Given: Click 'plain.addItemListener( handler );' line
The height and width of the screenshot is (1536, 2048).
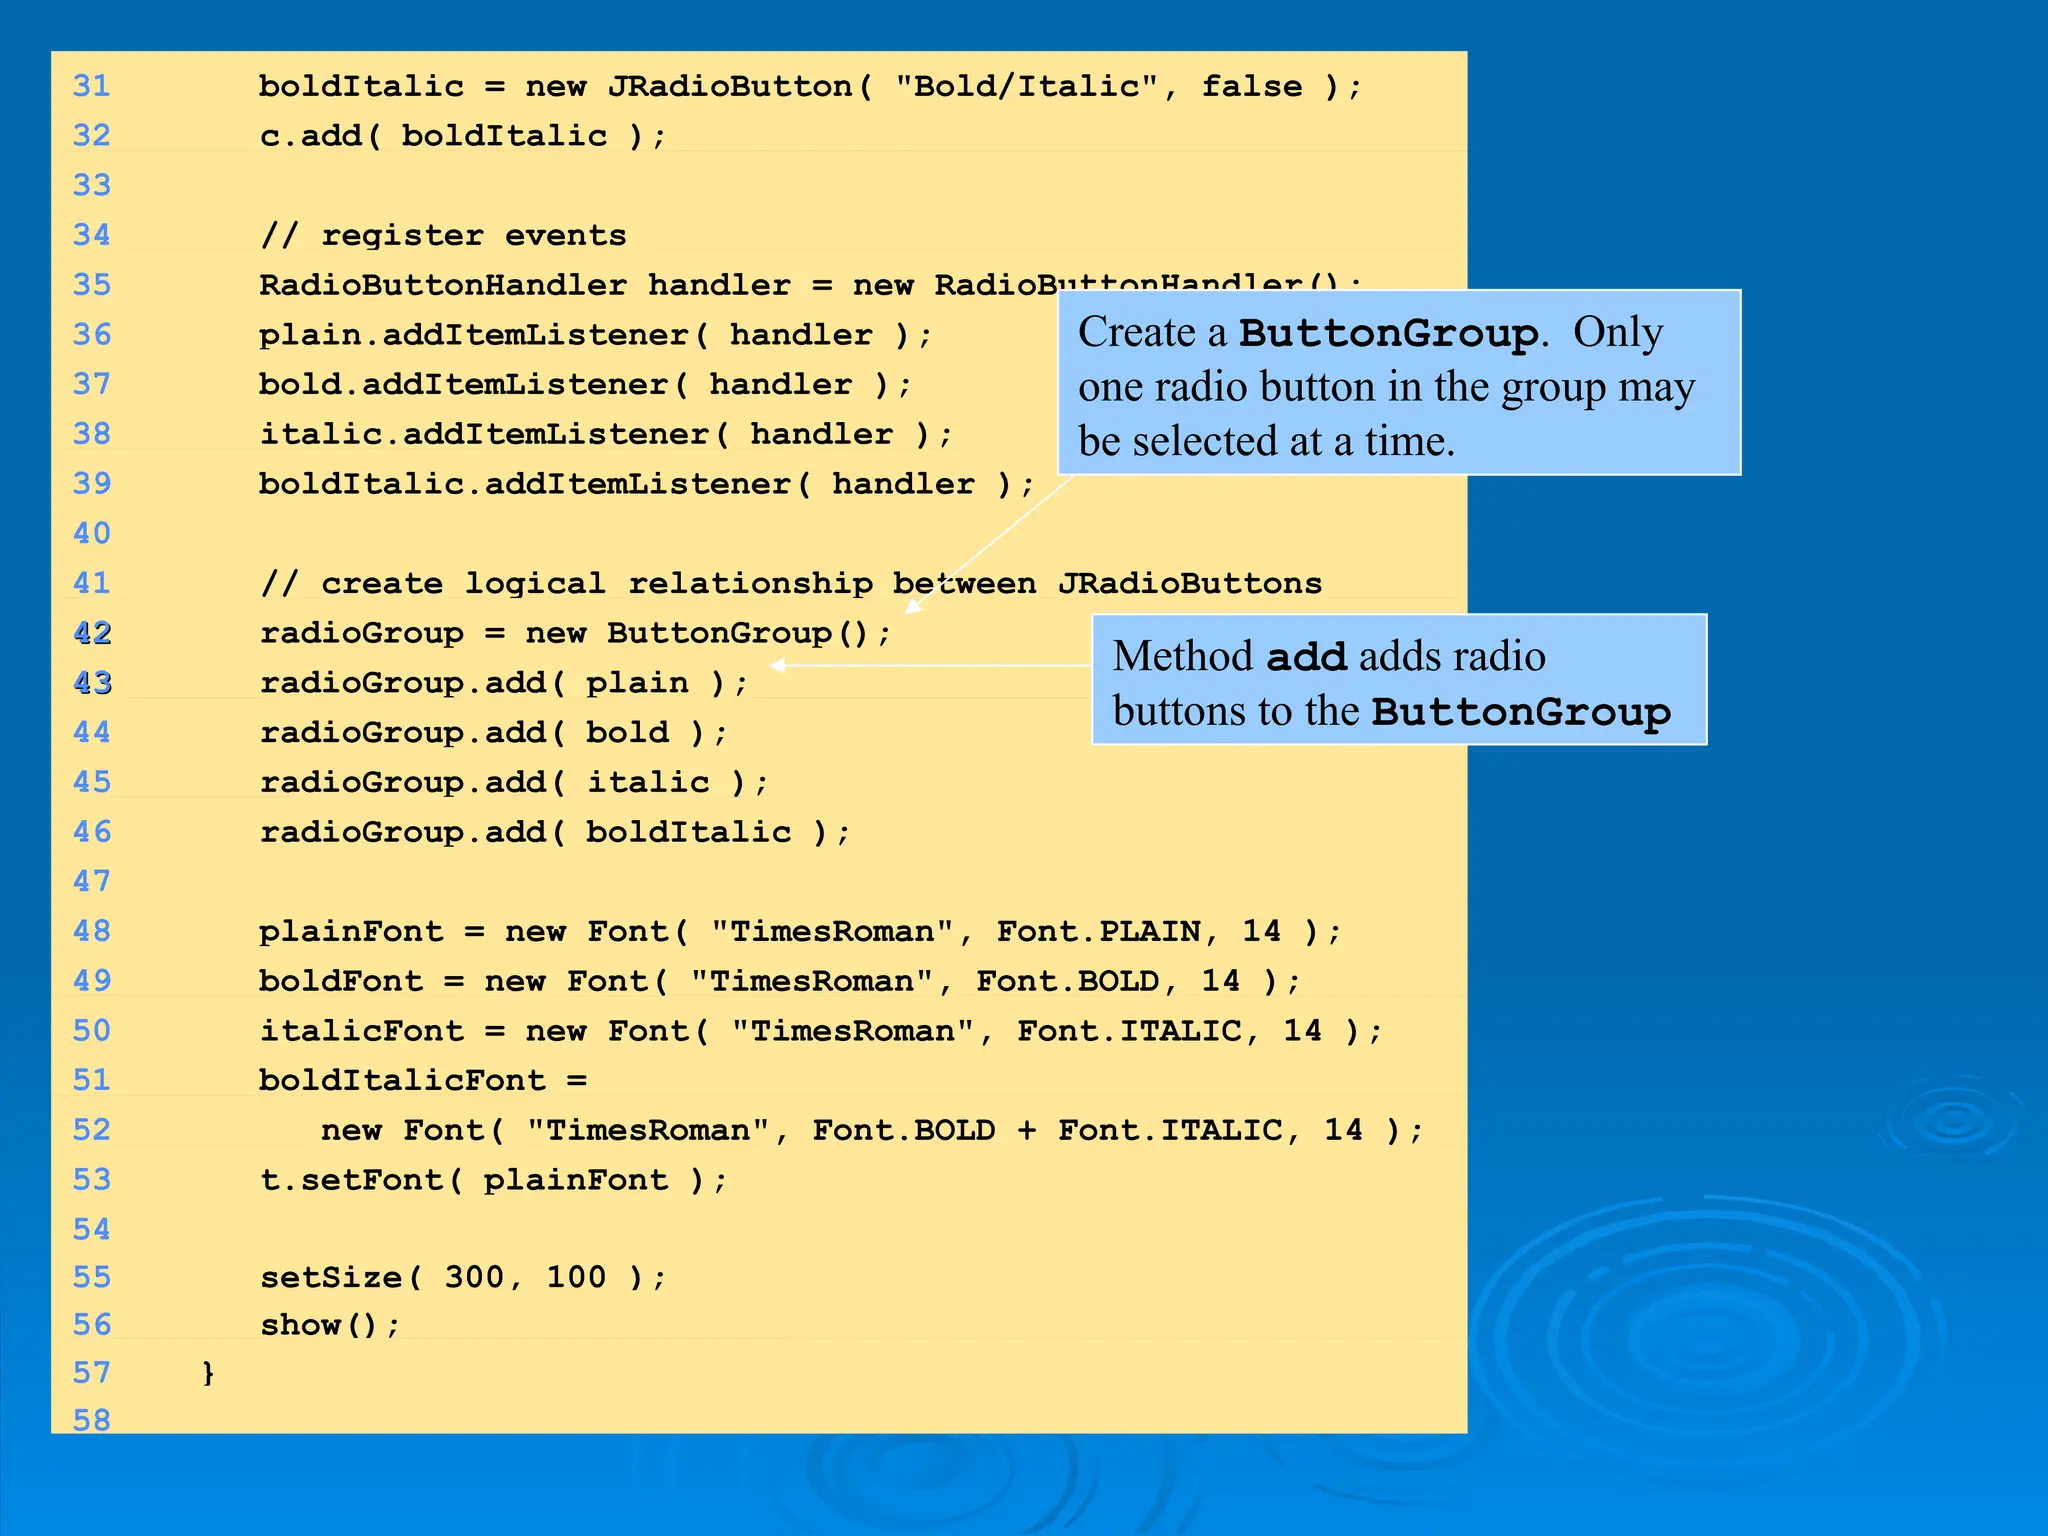Looking at the screenshot, I should coord(596,335).
